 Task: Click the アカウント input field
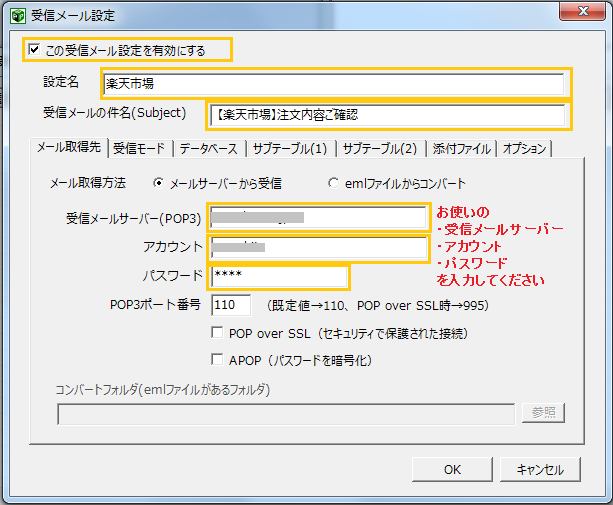click(x=319, y=247)
